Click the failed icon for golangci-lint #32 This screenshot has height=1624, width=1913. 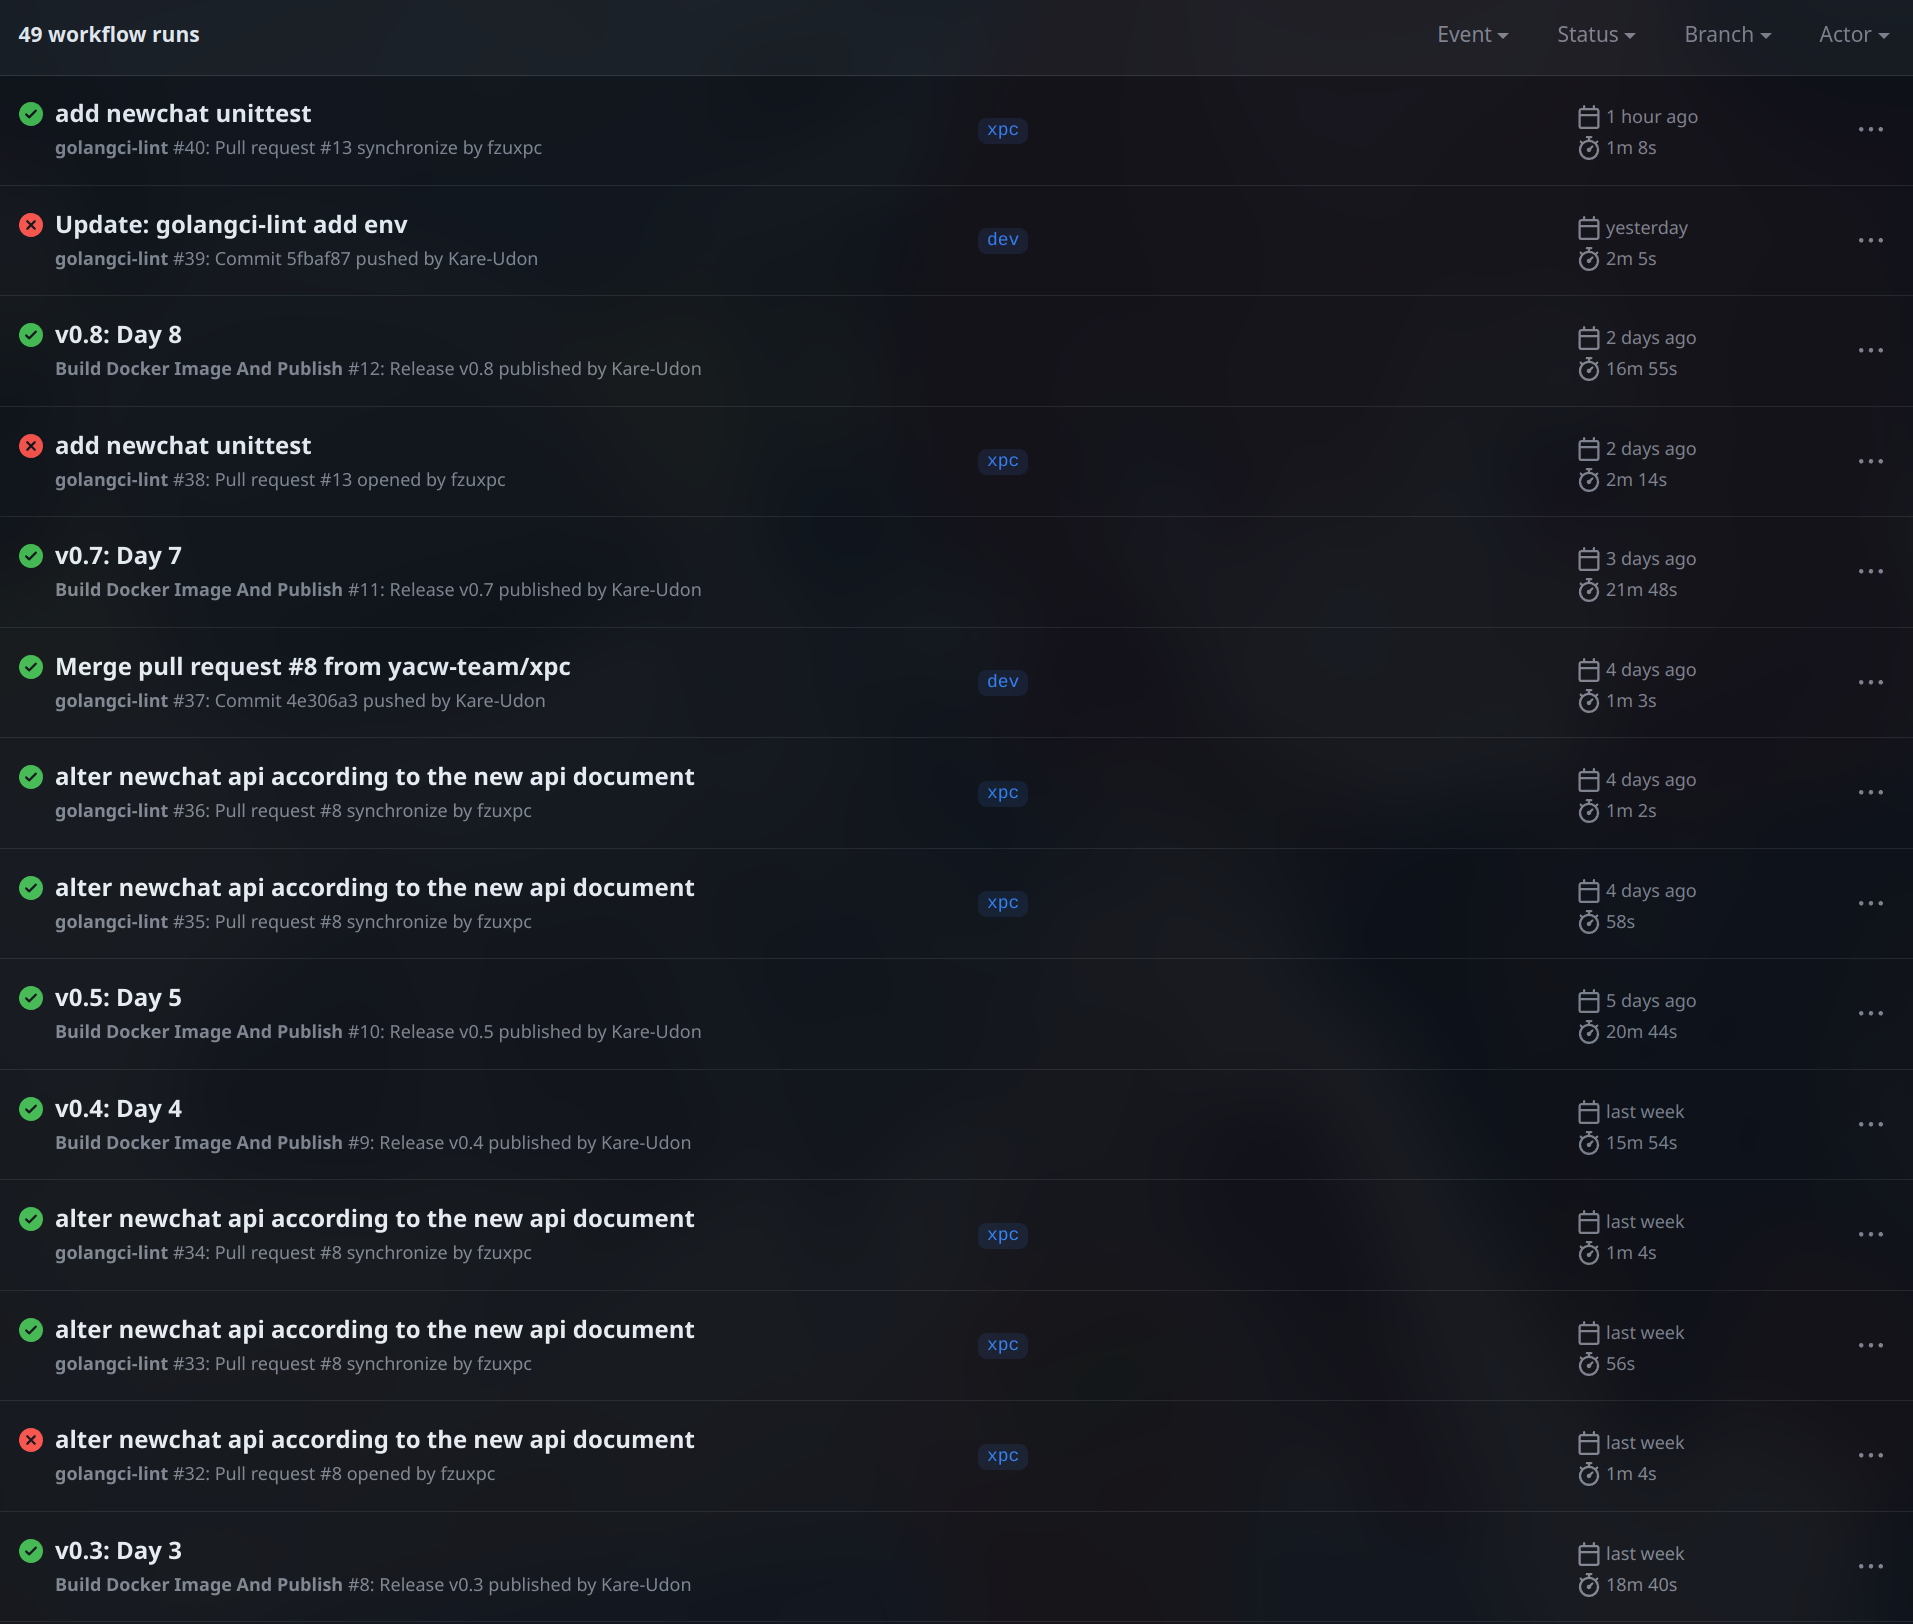click(31, 1440)
